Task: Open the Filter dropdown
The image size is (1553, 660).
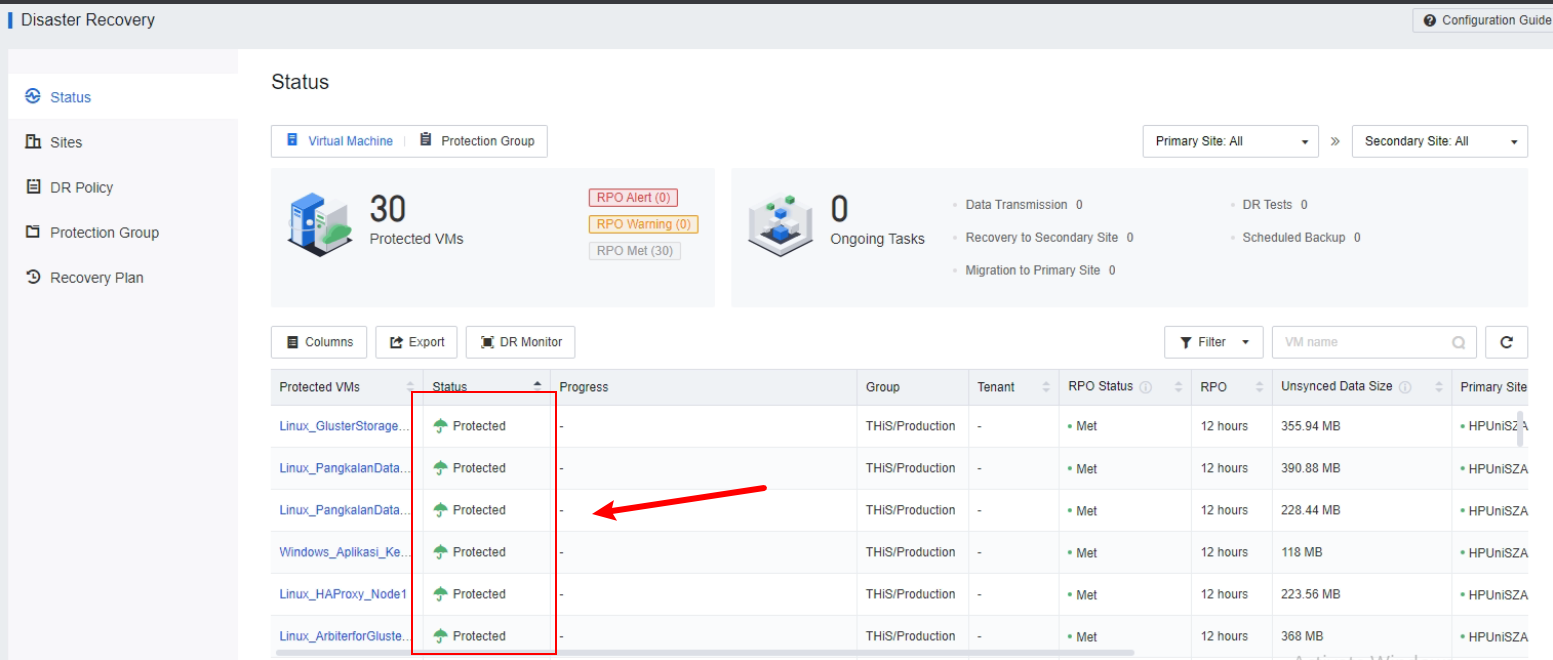Action: 1214,342
